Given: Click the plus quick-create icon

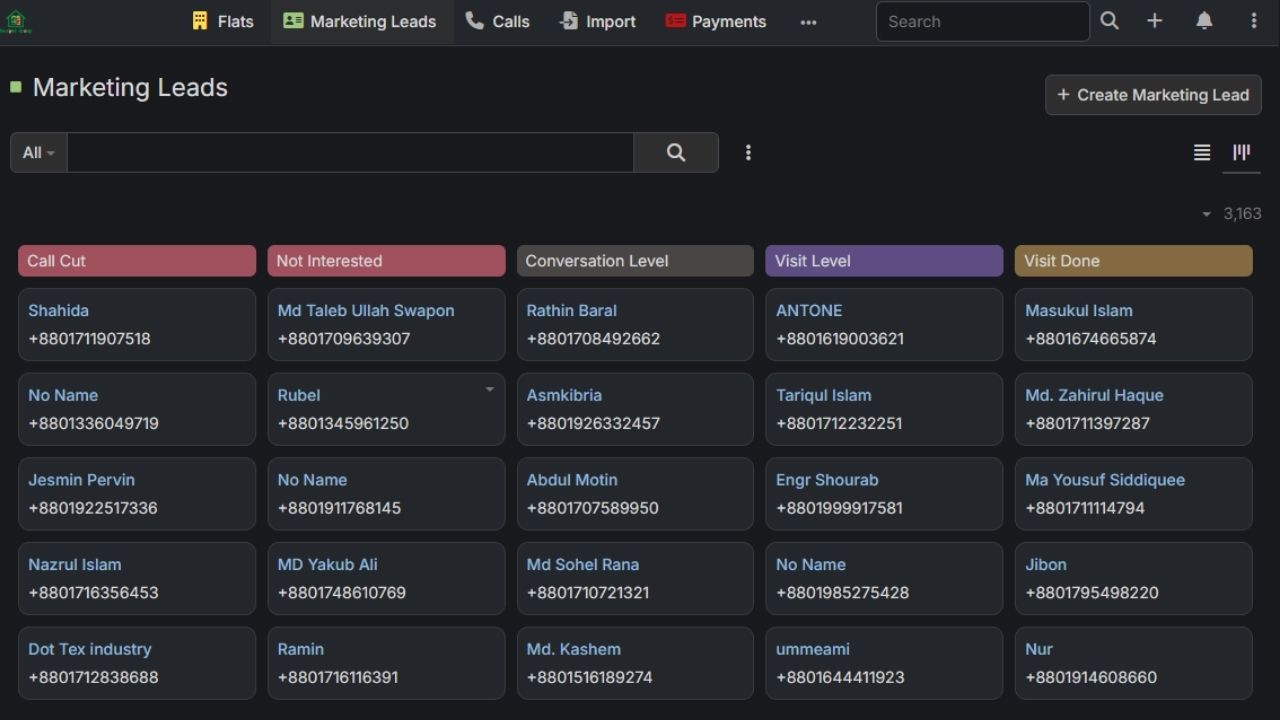Looking at the screenshot, I should click(x=1154, y=21).
